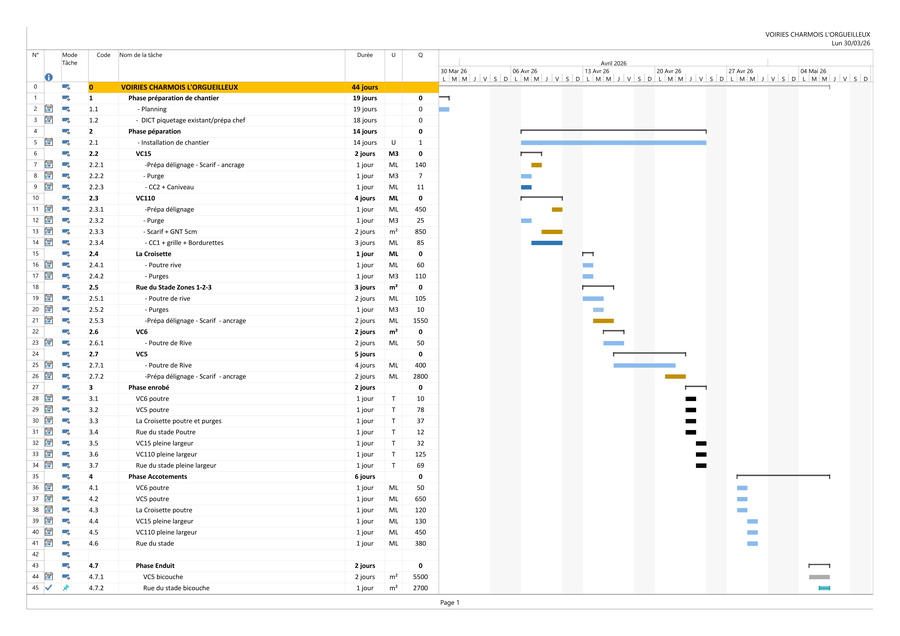This screenshot has width=900, height=636.
Task: Click the 'Mode Tâche' column header
Action: coord(70,59)
